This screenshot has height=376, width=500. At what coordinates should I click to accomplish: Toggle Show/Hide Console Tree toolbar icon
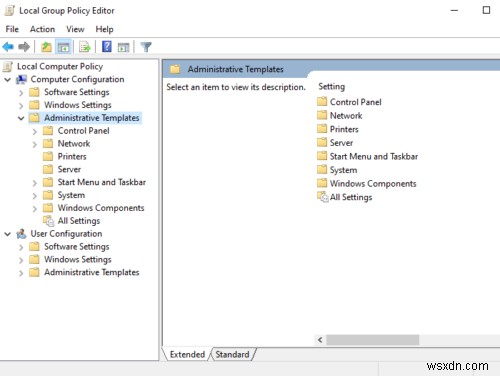[63, 47]
